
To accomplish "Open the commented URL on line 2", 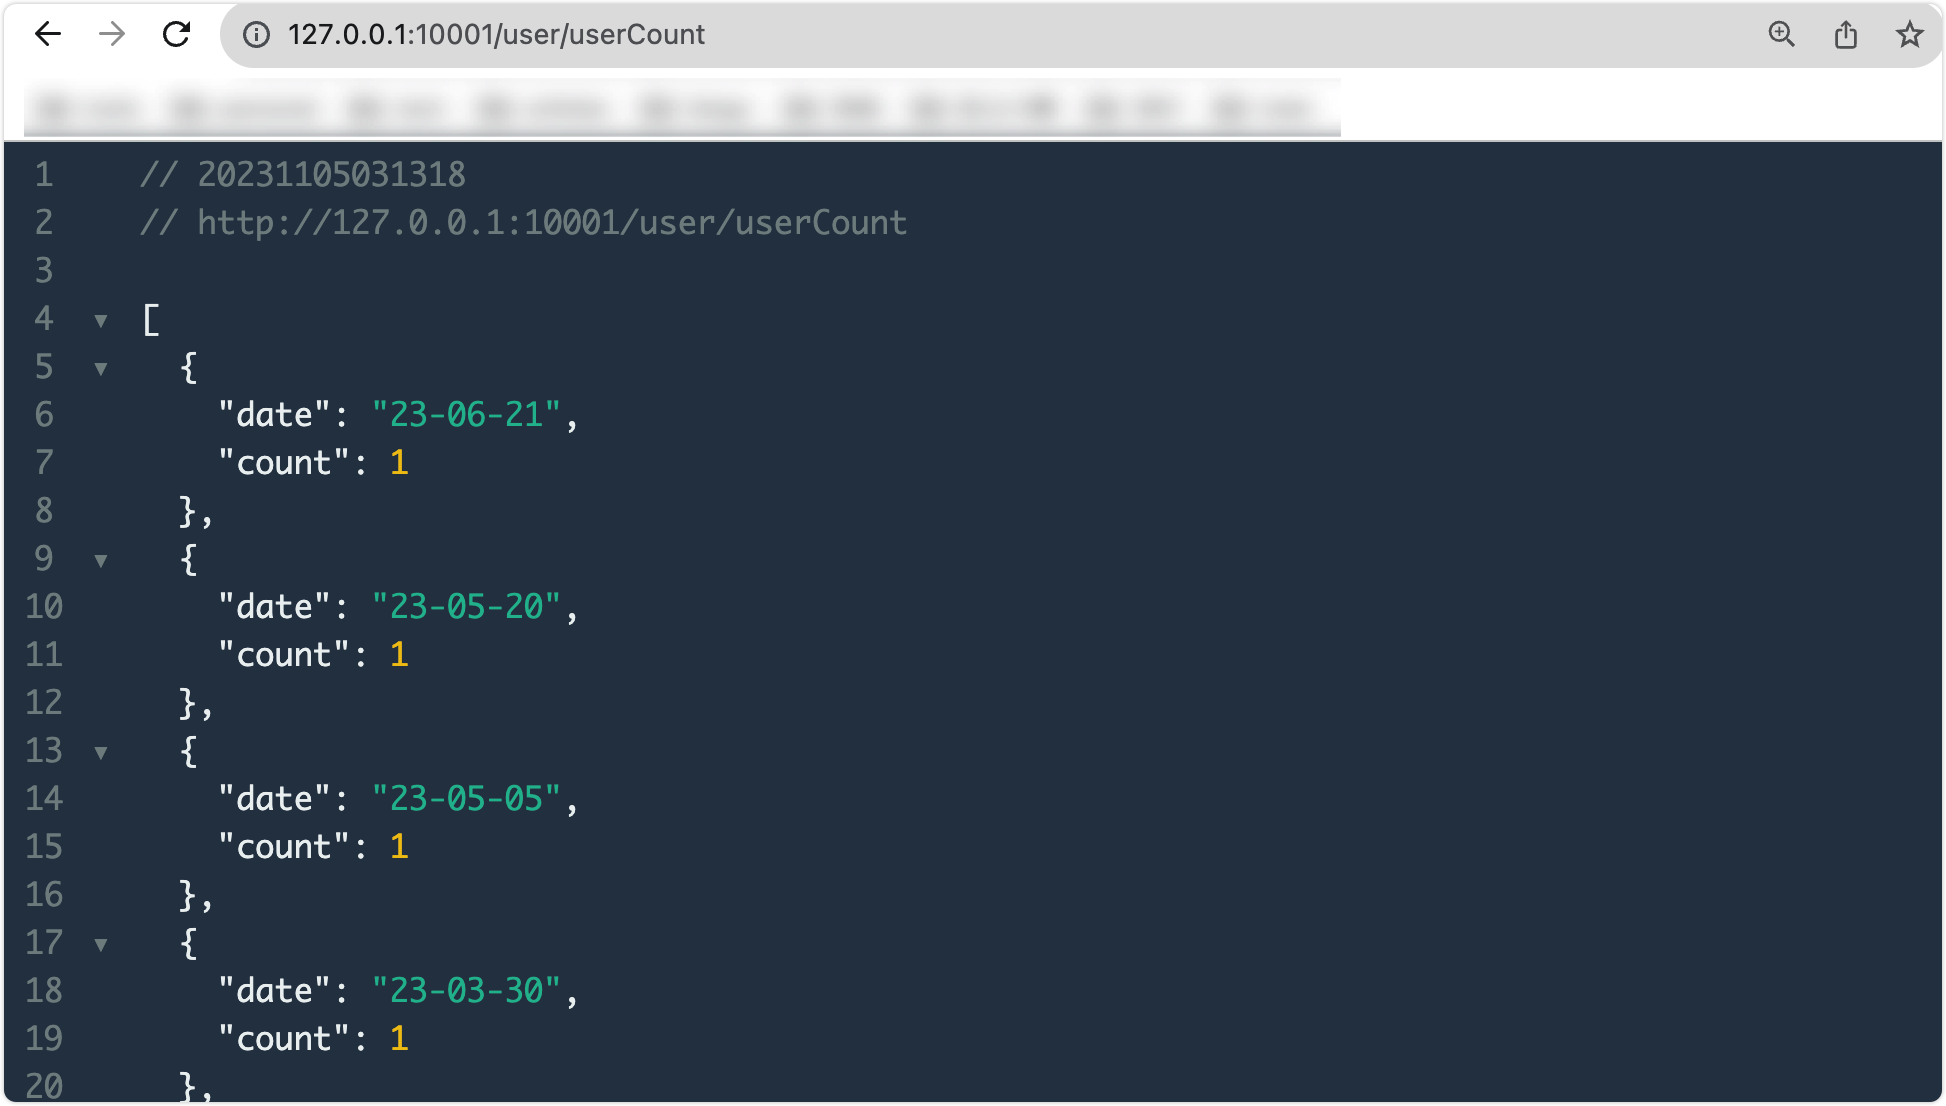I will click(x=551, y=223).
